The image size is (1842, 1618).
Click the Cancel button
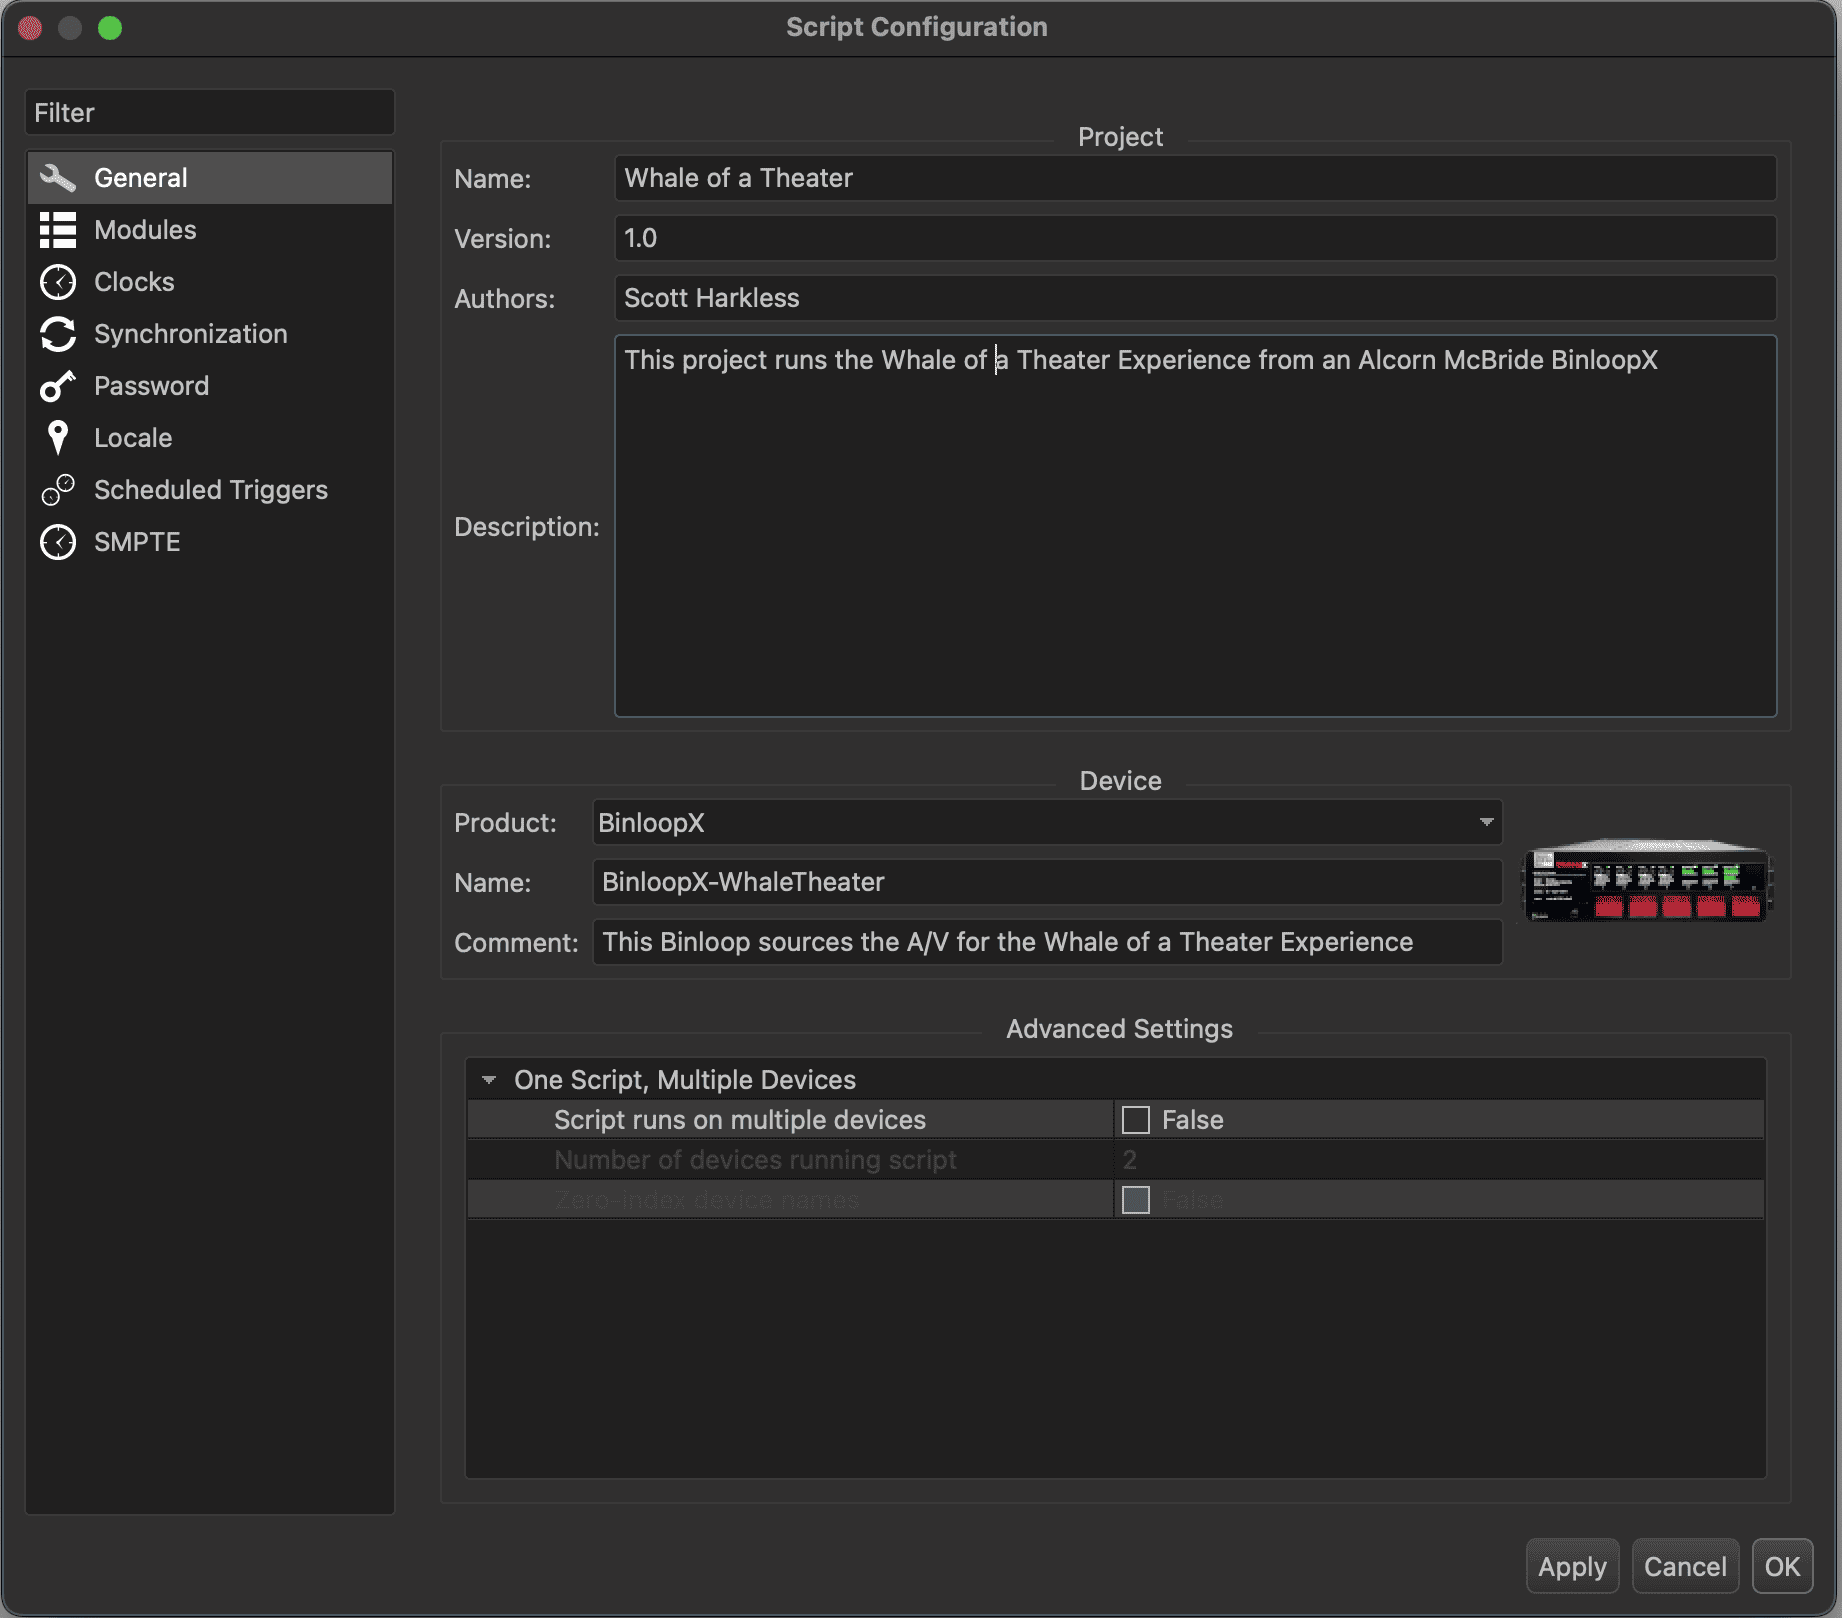pyautogui.click(x=1684, y=1566)
